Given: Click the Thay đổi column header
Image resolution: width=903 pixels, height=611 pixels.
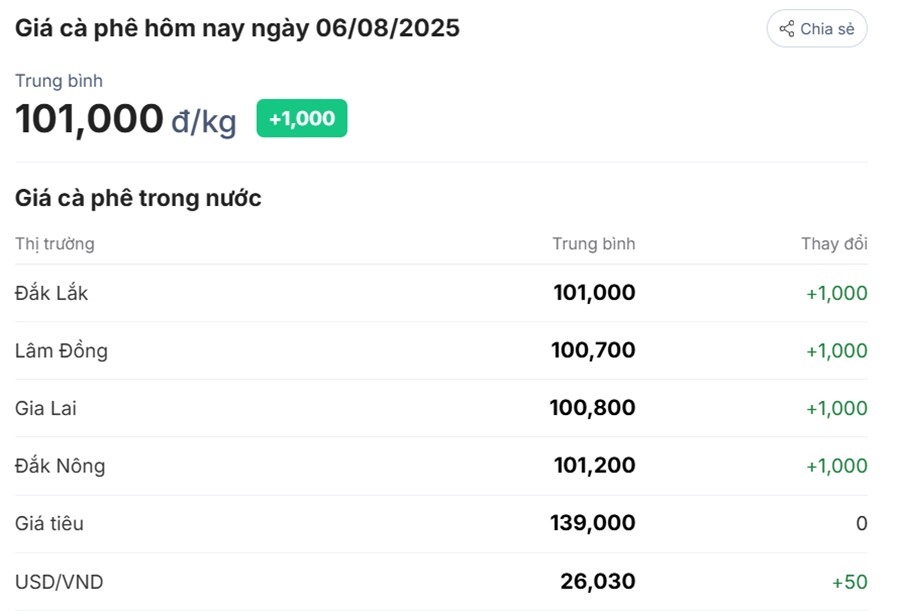Looking at the screenshot, I should pyautogui.click(x=834, y=244).
